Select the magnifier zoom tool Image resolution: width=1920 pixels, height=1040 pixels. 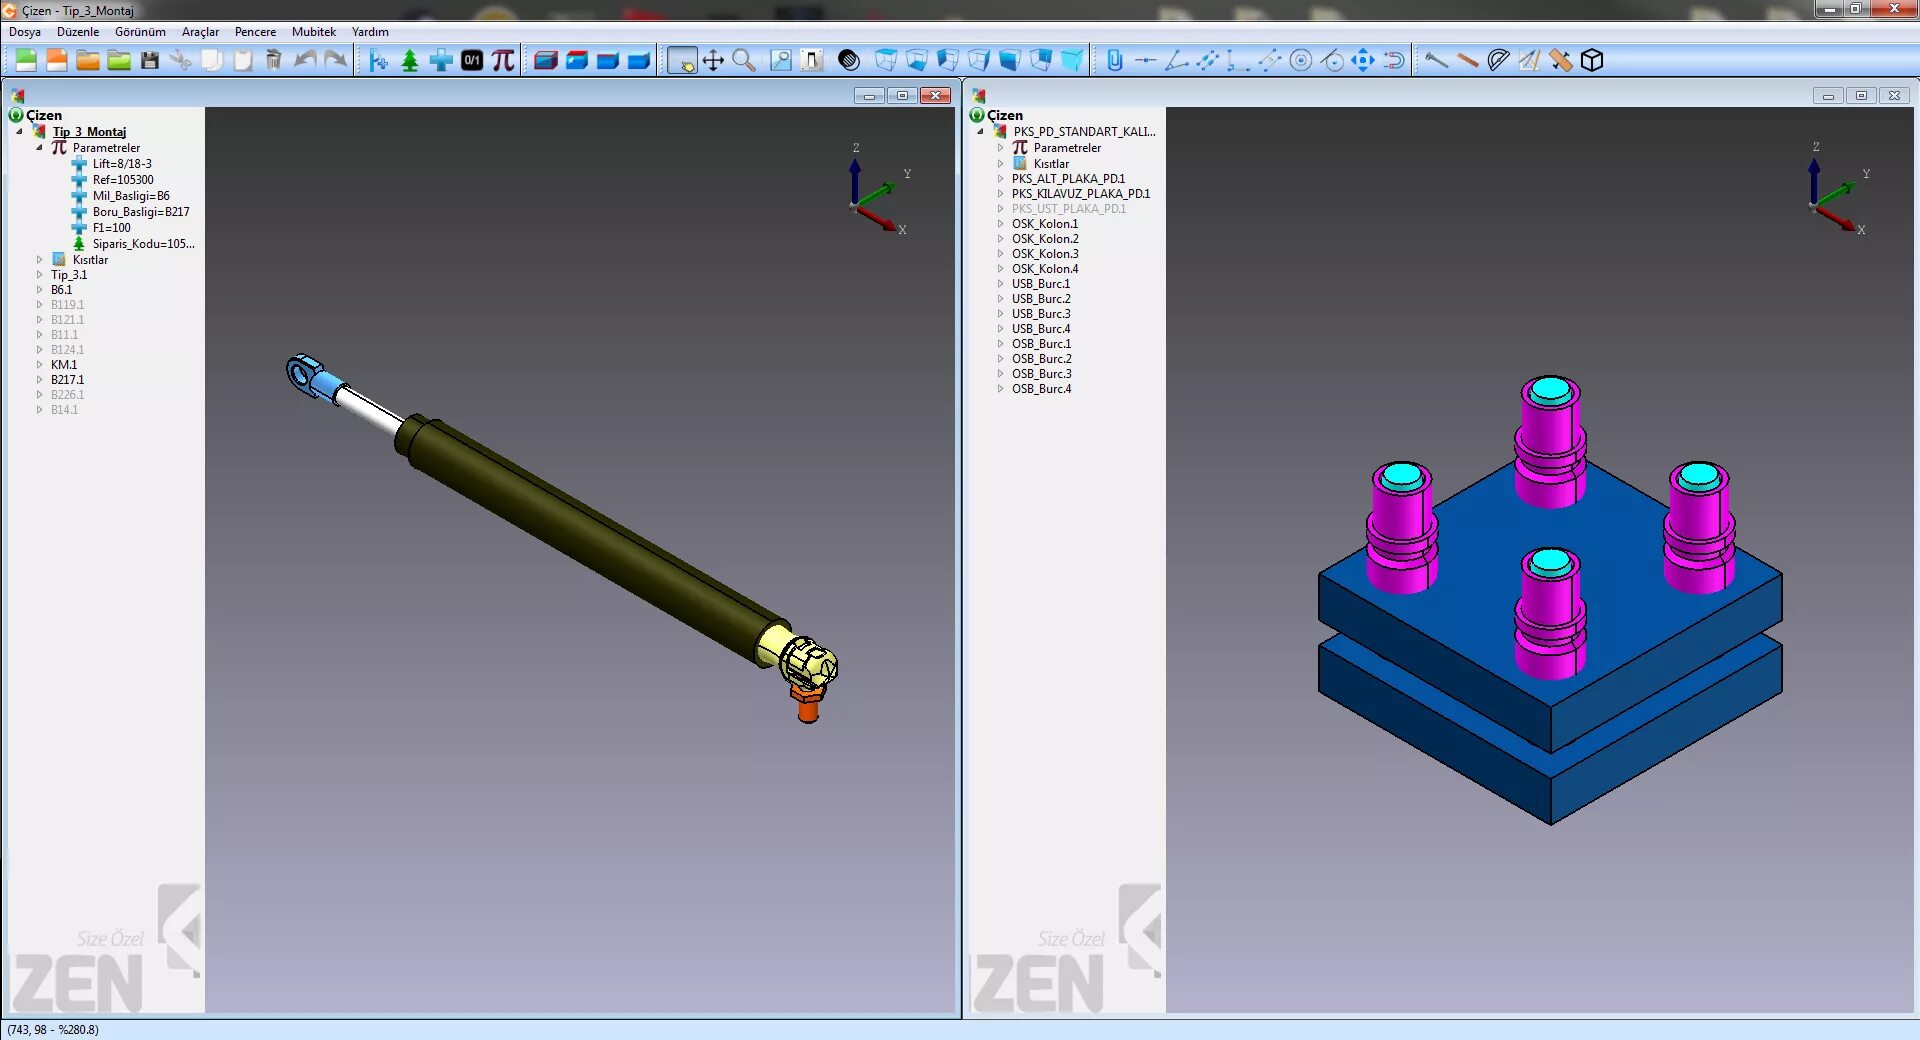pyautogui.click(x=744, y=60)
